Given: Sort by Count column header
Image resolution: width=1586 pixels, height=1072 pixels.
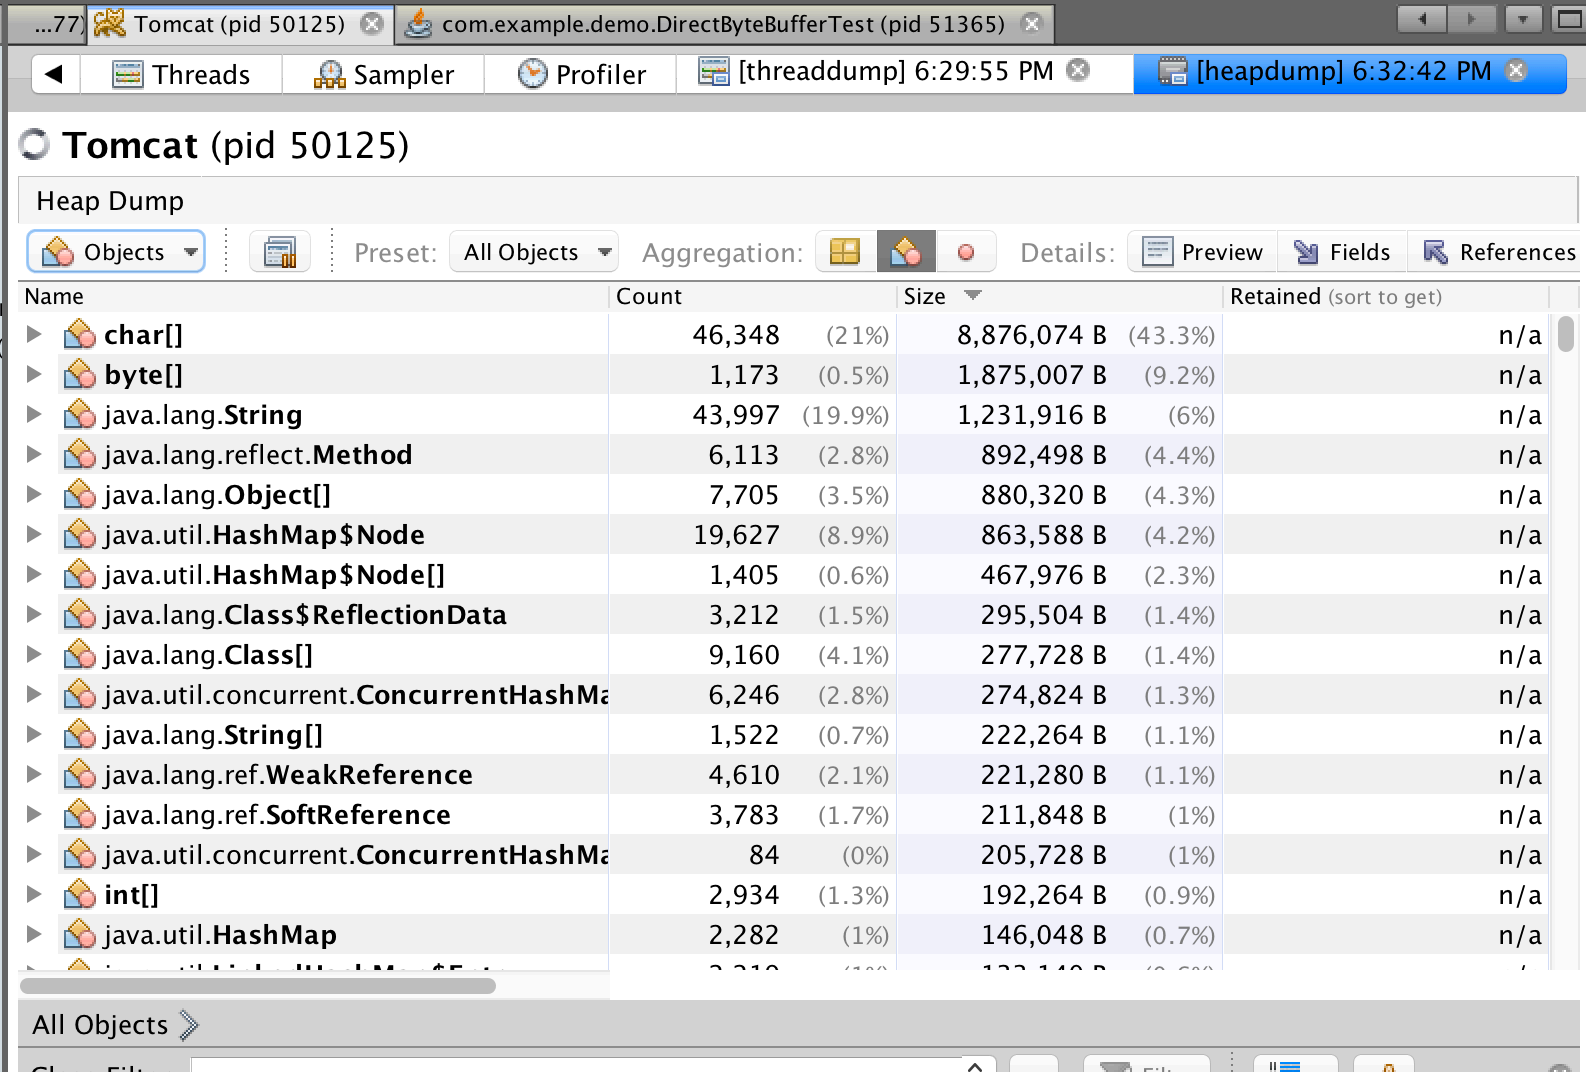Looking at the screenshot, I should [x=752, y=297].
